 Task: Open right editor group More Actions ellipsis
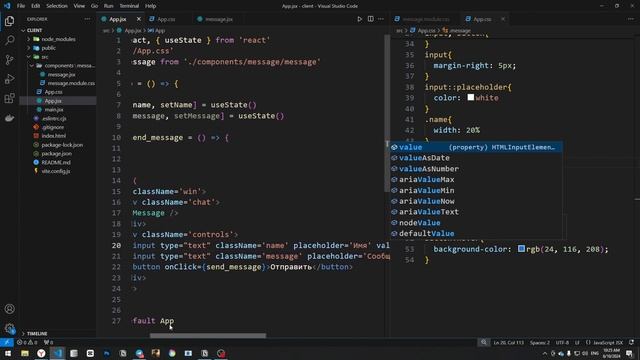[x=631, y=19]
